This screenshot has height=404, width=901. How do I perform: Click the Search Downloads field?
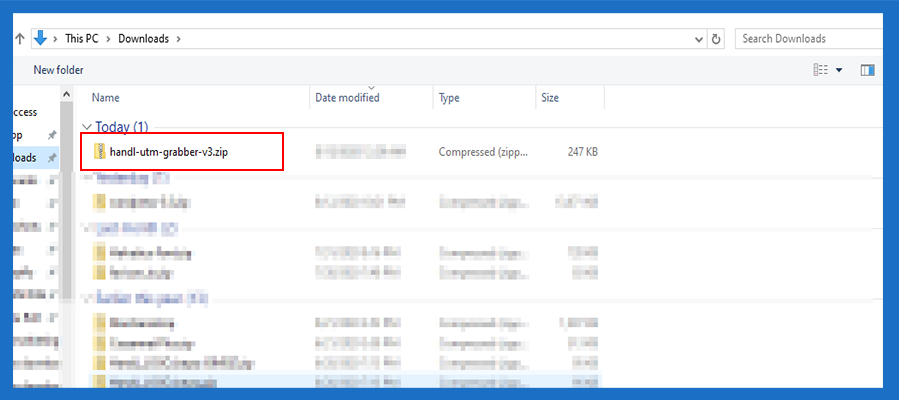[805, 39]
